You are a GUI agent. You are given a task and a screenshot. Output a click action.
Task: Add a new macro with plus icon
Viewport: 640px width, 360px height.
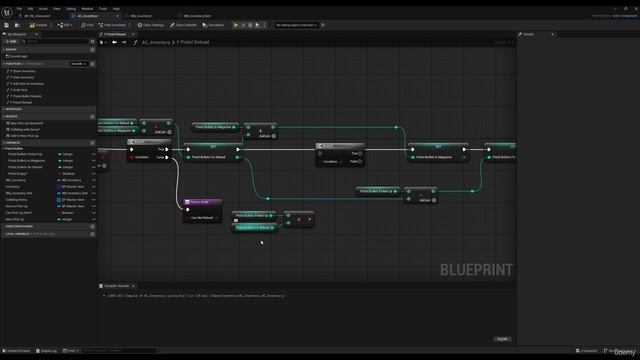93,117
